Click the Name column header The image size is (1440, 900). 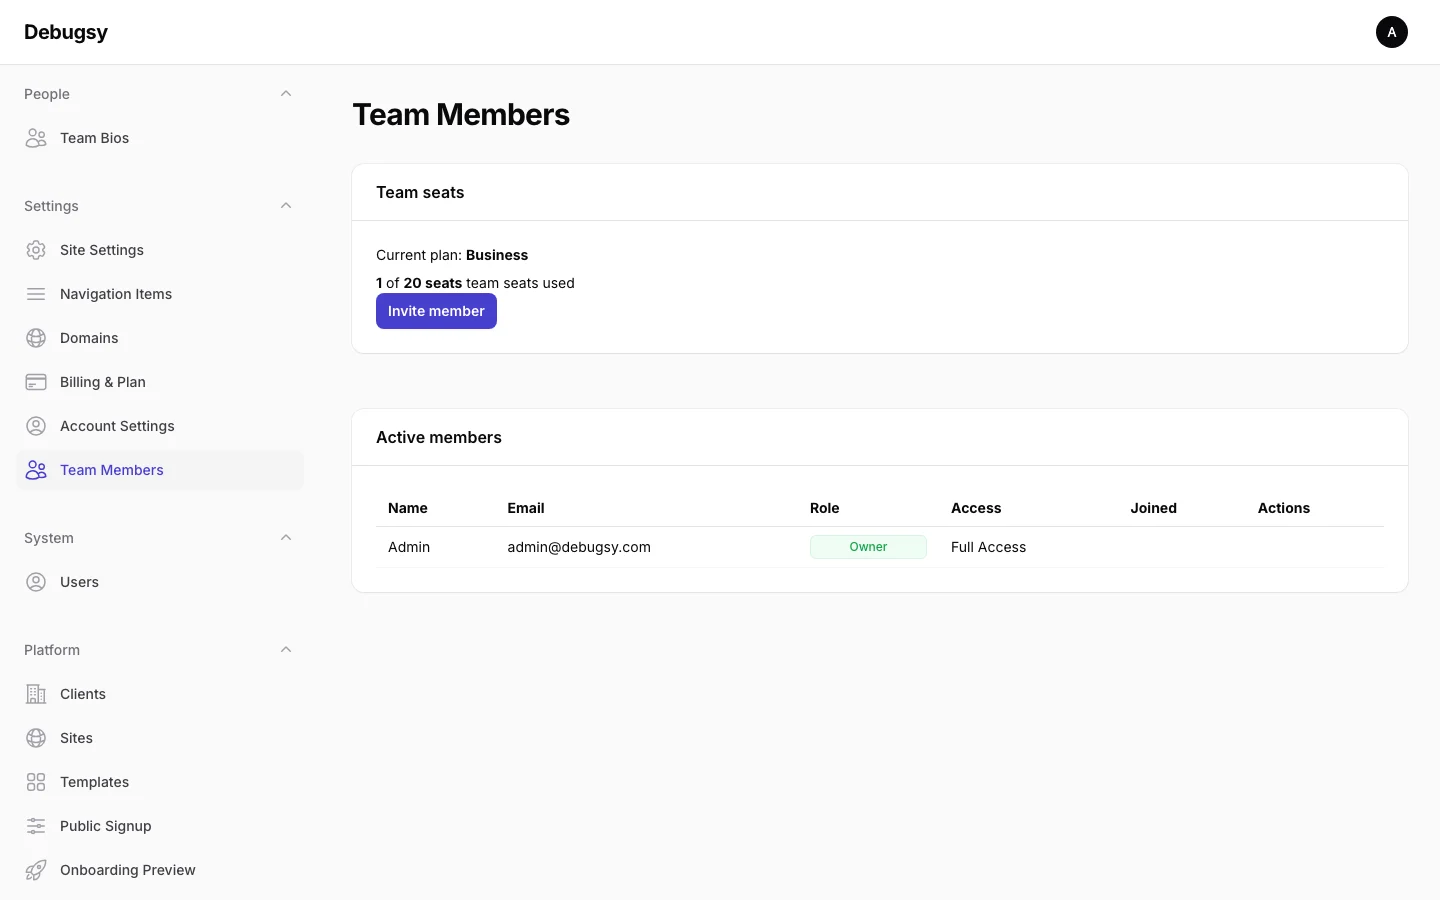408,508
